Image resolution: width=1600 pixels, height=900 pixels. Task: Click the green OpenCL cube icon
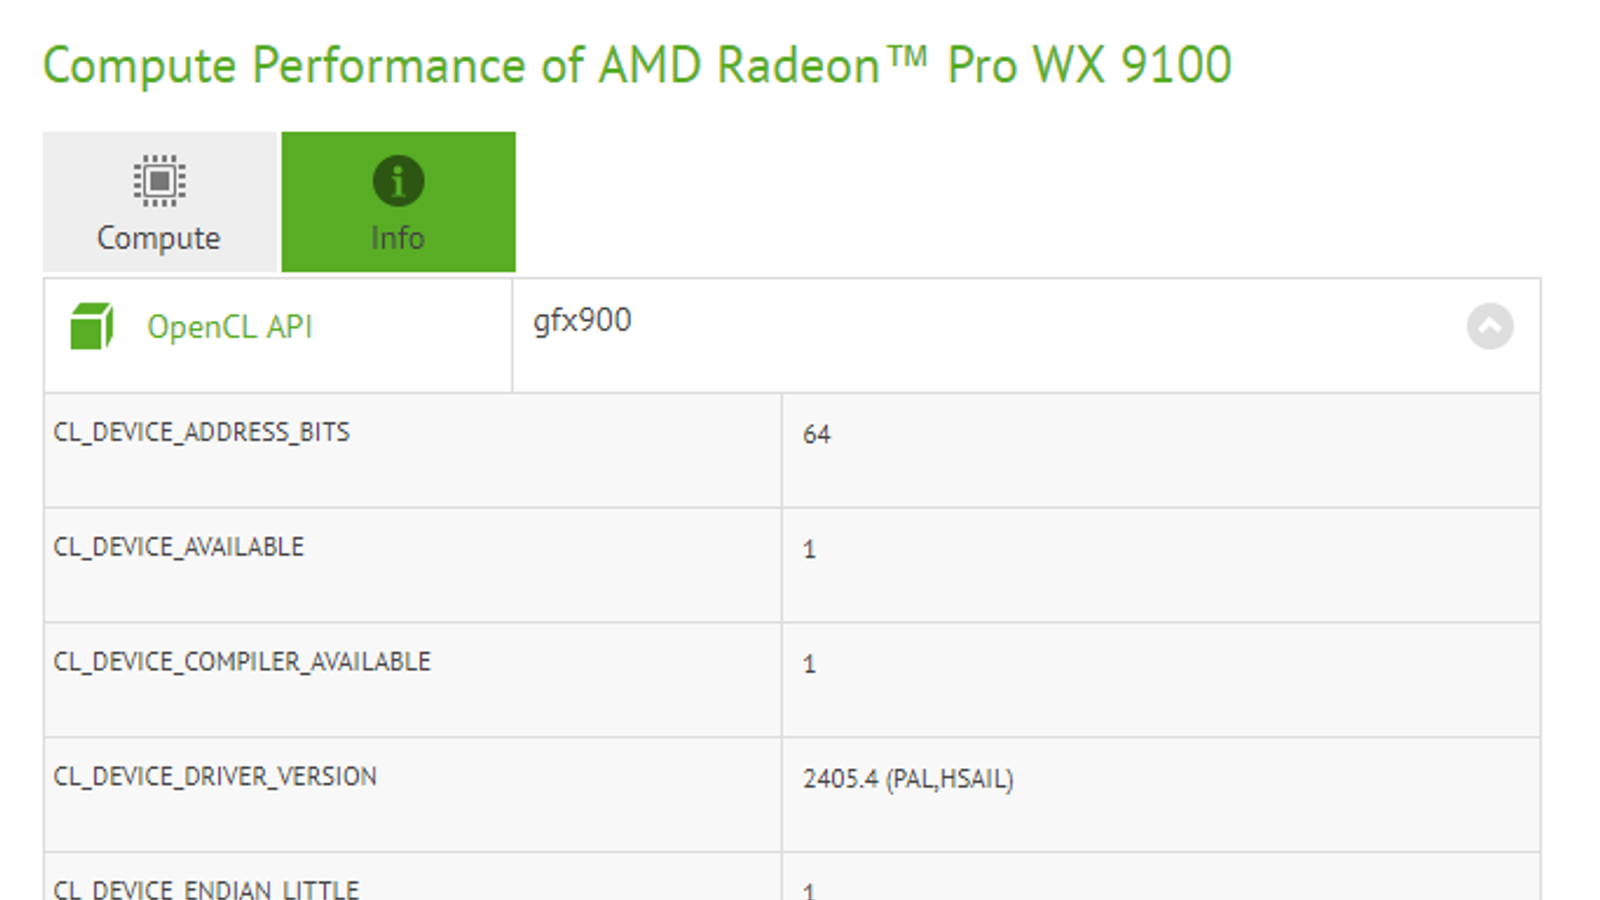(x=91, y=327)
